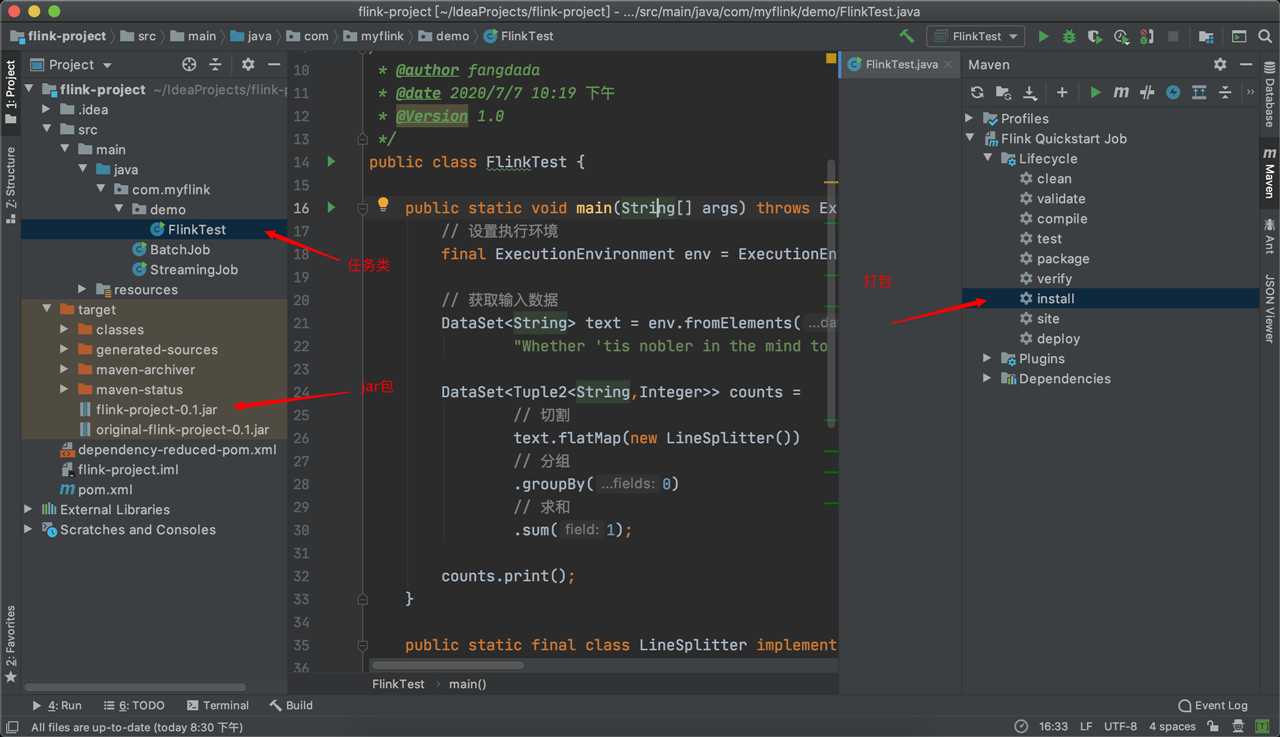Open the FlinkTest run configuration dropdown
Screen dimensions: 1280x737
pyautogui.click(x=976, y=36)
